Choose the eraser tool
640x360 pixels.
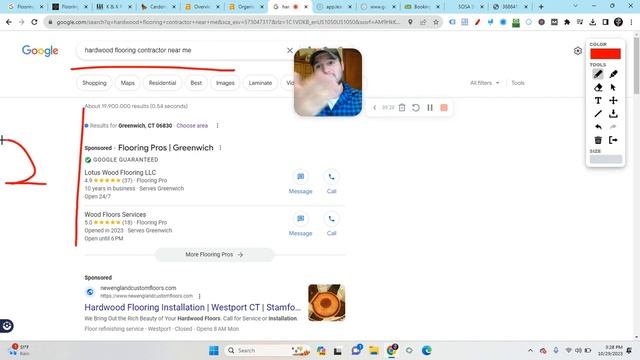pyautogui.click(x=598, y=87)
